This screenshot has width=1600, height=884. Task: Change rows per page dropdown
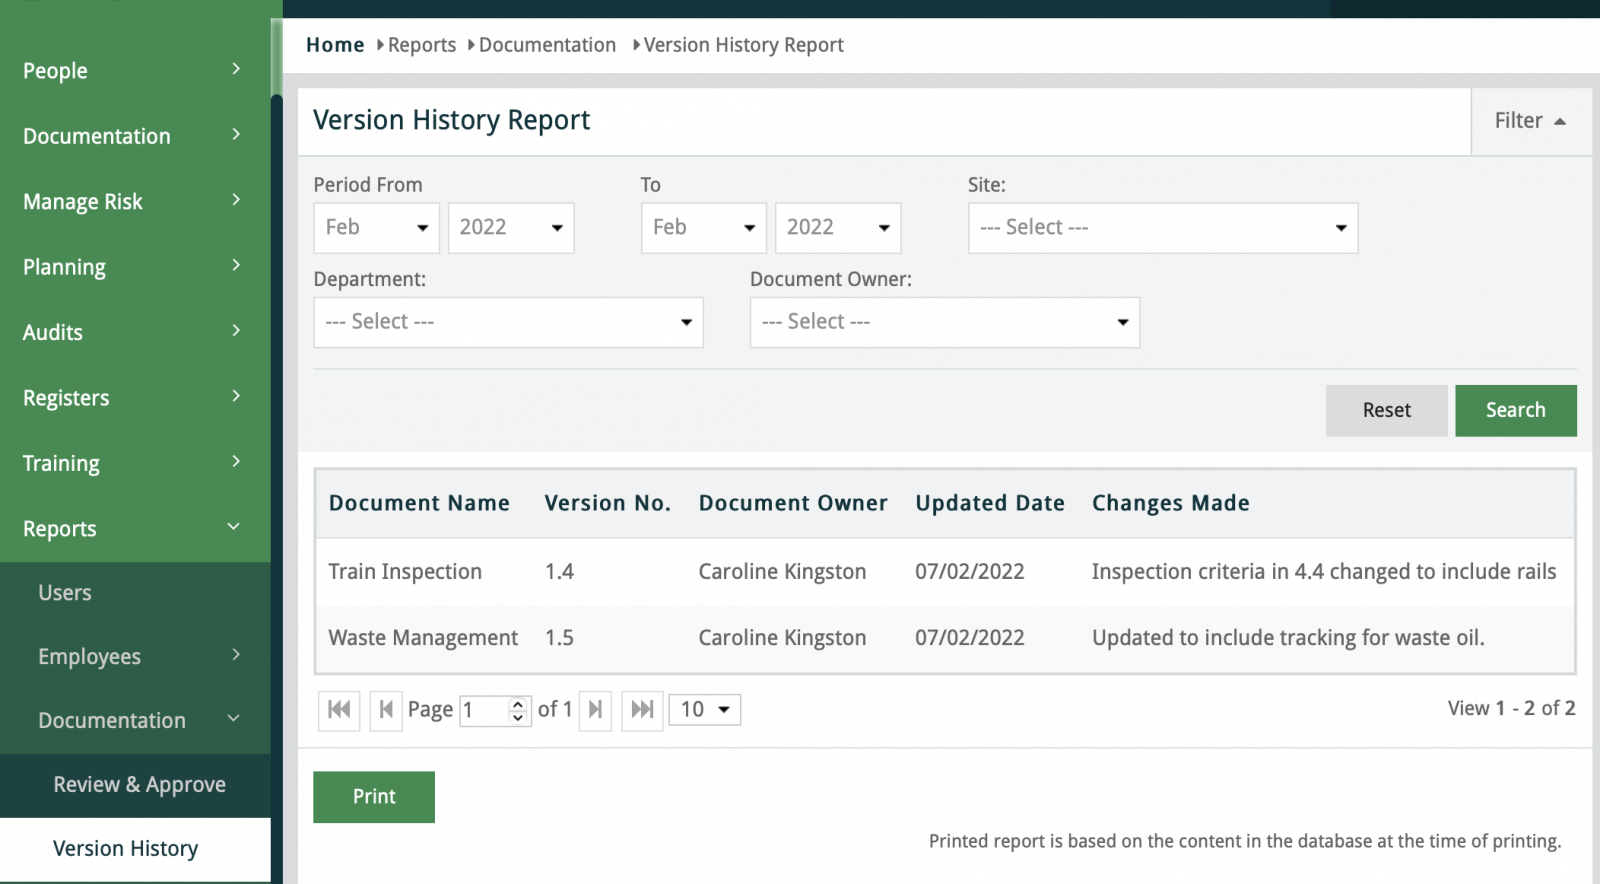(705, 710)
